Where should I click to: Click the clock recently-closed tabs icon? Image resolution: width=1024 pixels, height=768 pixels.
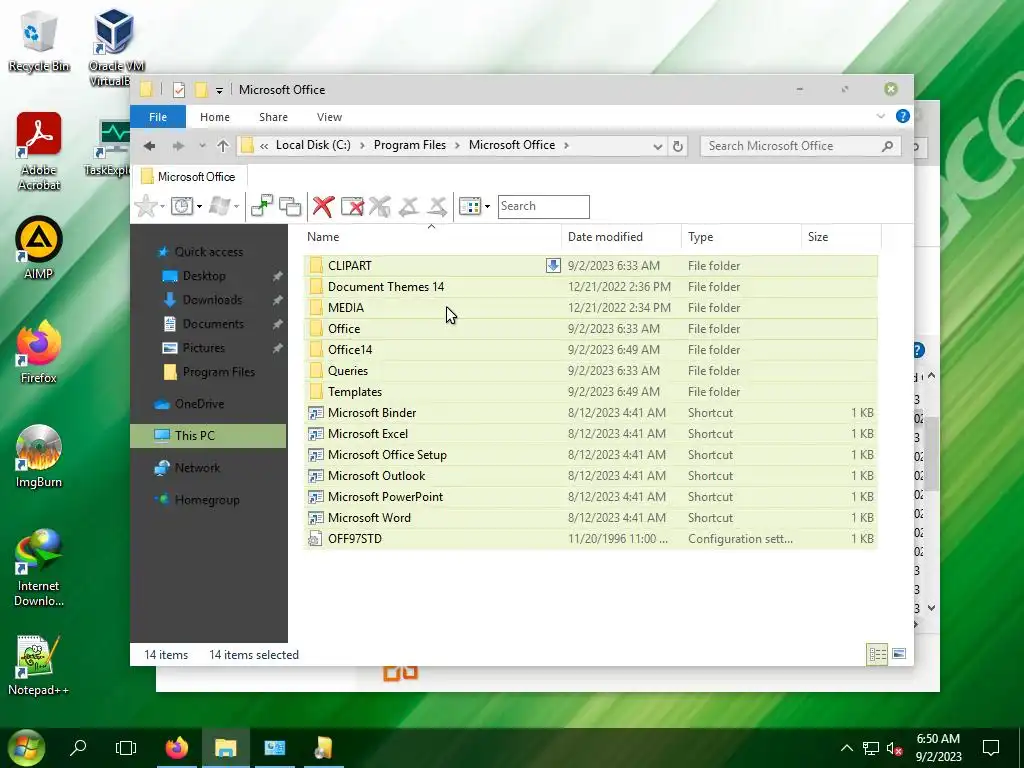pos(182,206)
